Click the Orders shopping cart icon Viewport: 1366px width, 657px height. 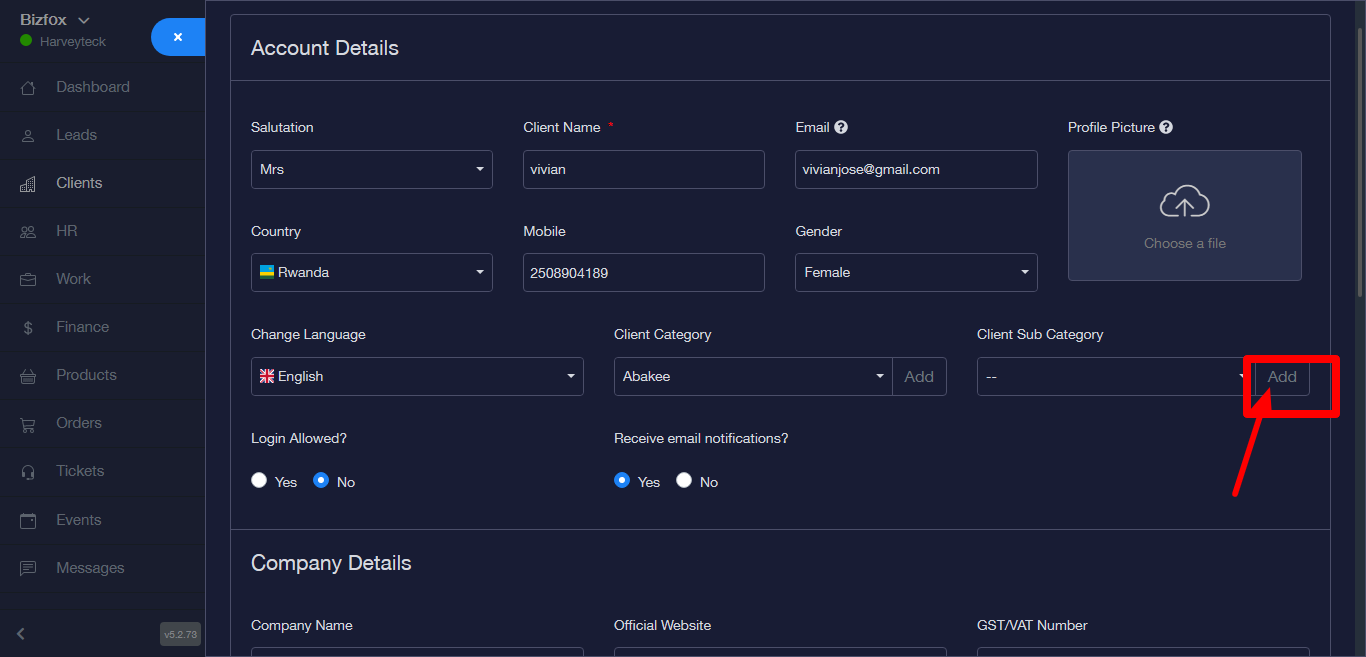(28, 424)
